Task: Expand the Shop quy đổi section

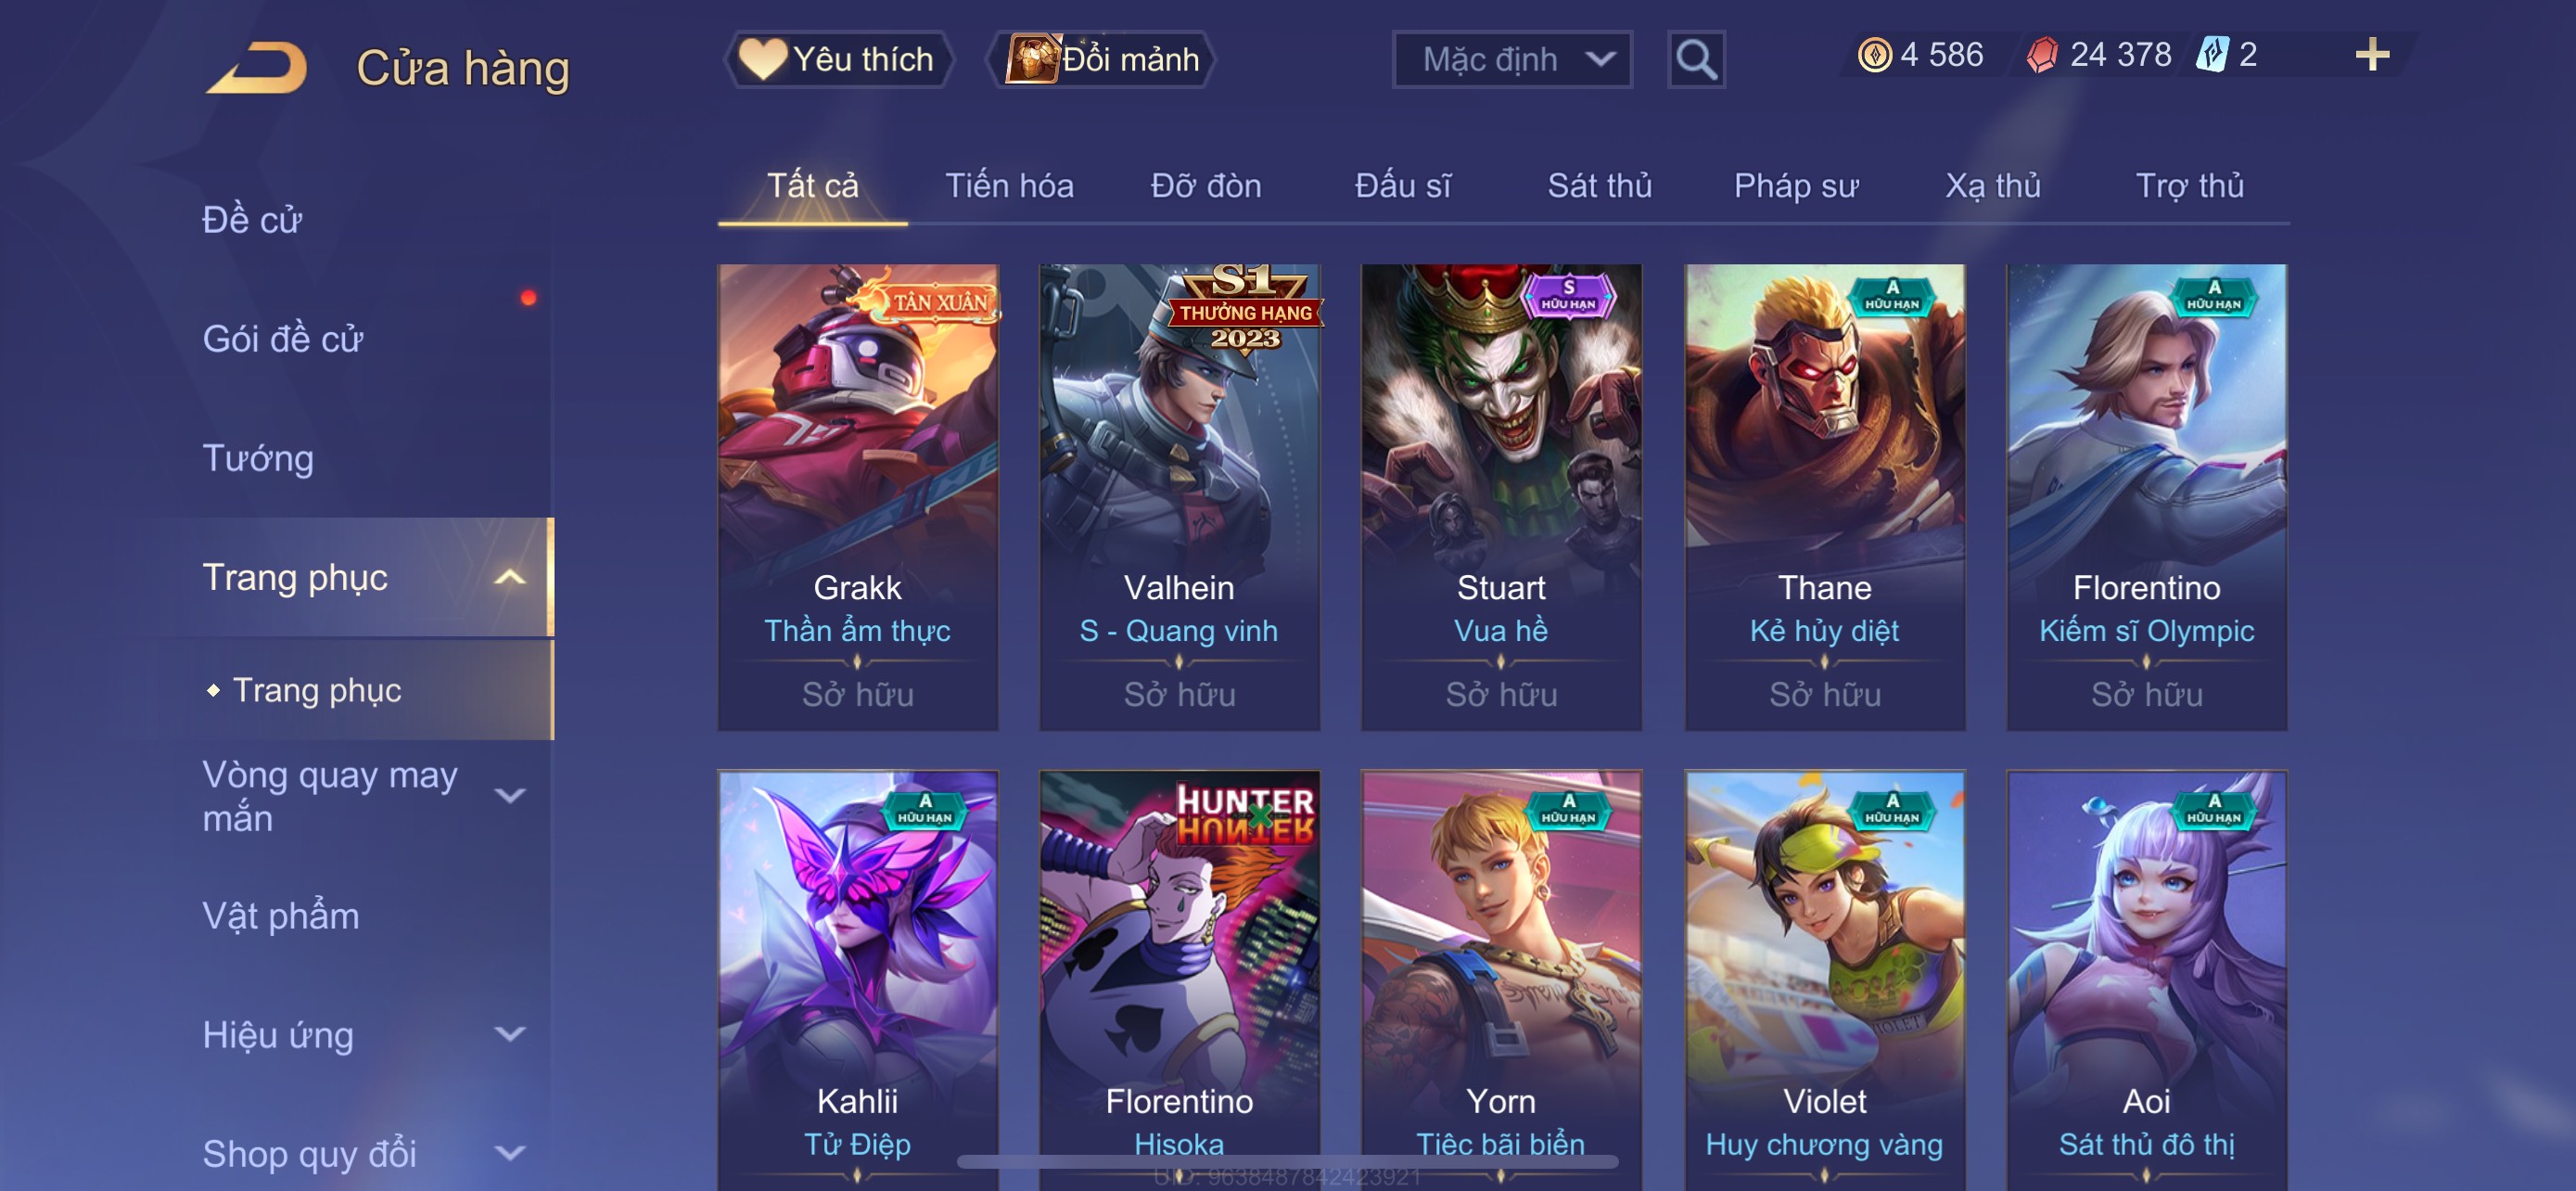Action: point(510,1153)
